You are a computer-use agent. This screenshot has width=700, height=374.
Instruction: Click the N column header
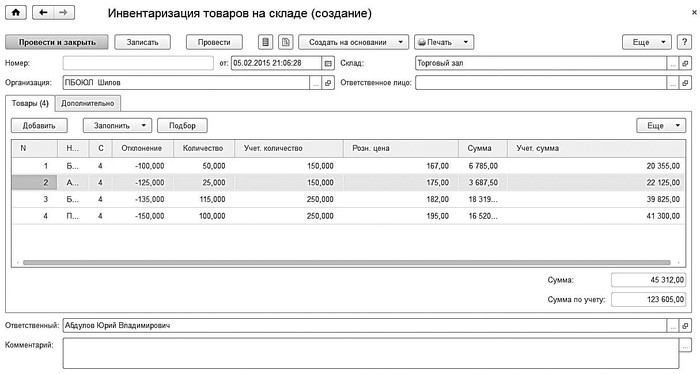click(x=34, y=148)
